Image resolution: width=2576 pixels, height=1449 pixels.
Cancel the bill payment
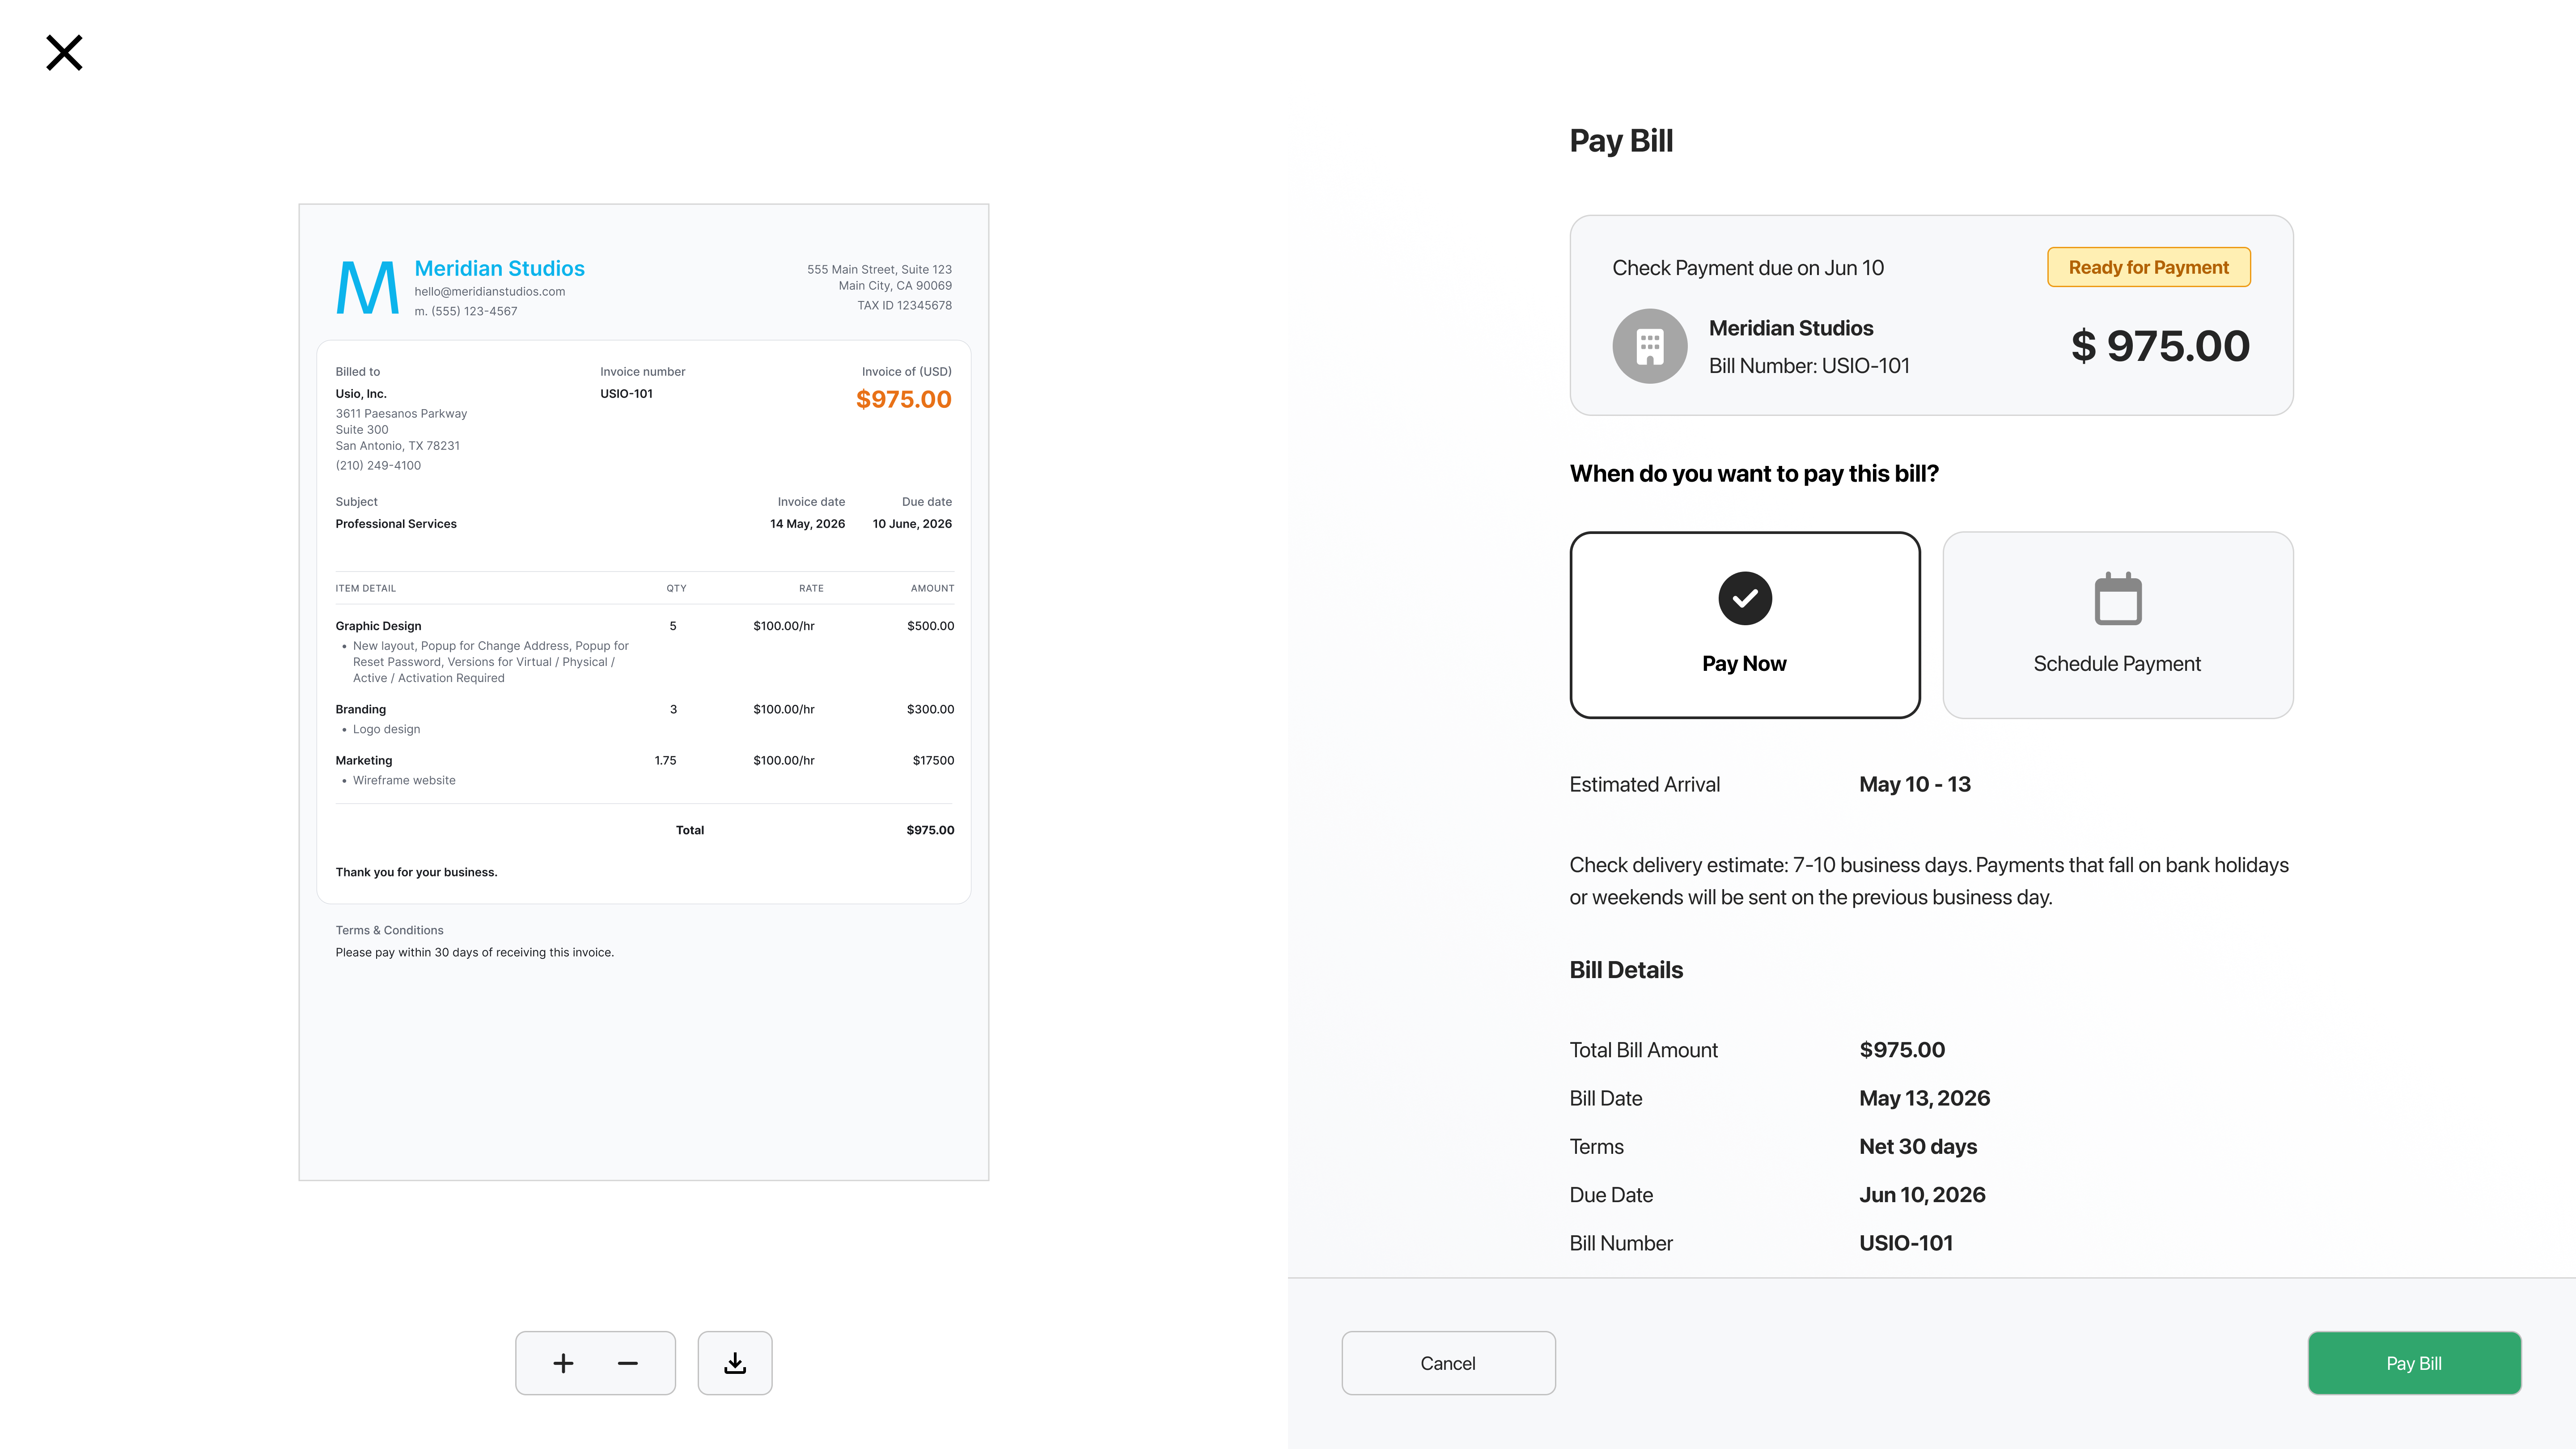coord(1448,1363)
